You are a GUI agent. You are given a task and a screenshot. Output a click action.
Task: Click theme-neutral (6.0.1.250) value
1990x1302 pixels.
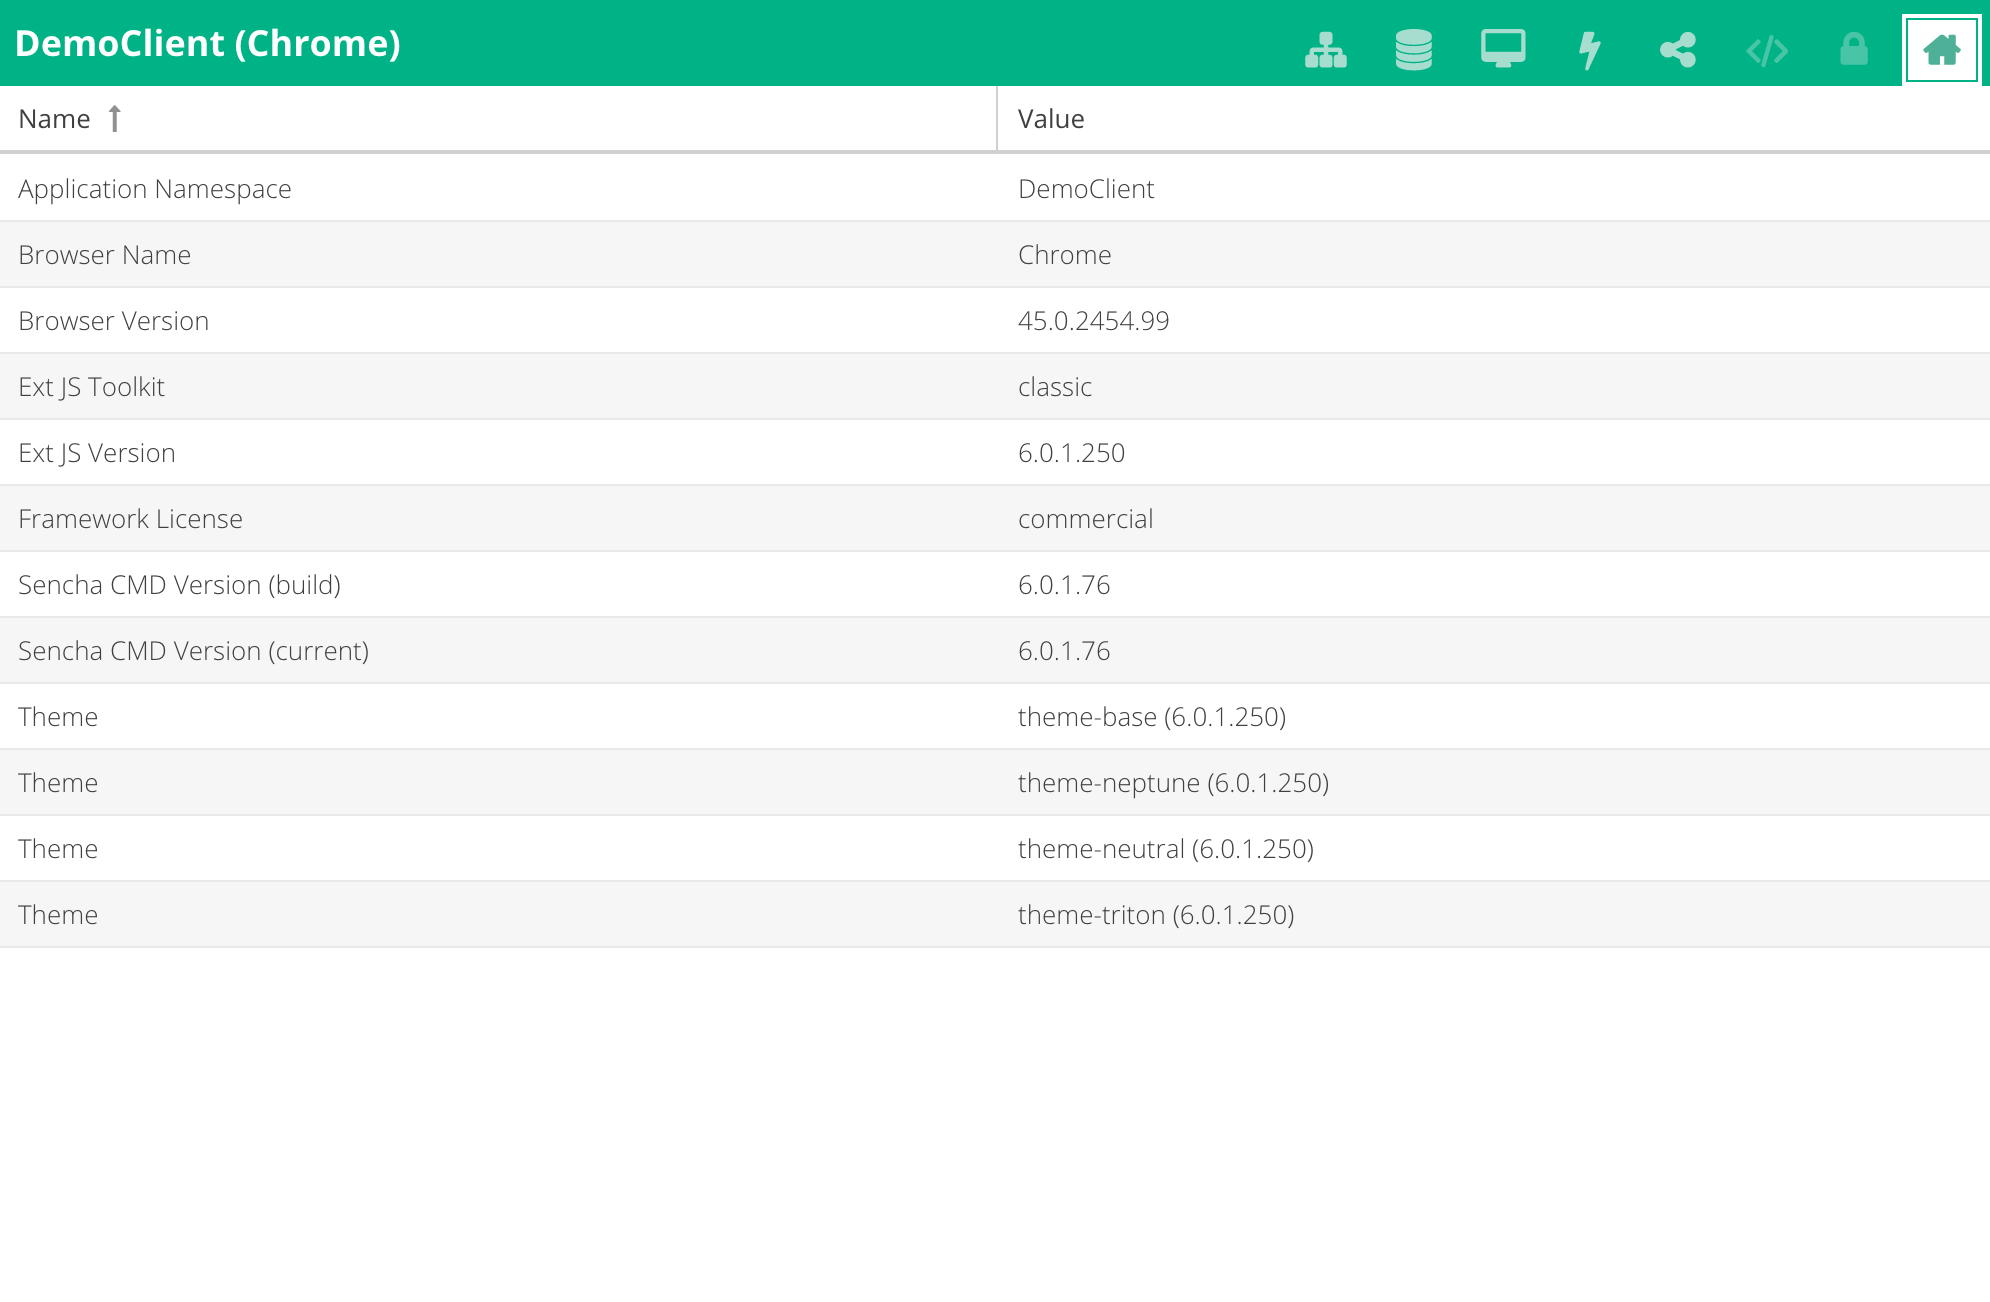point(1166,849)
